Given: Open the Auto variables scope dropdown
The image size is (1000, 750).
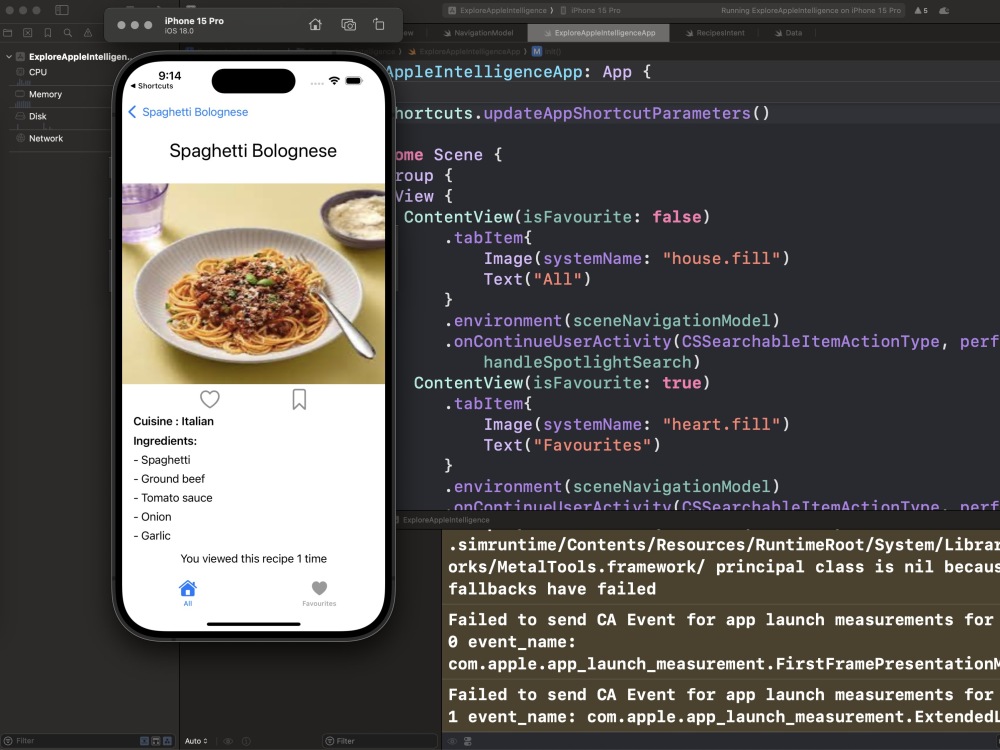Looking at the screenshot, I should 196,740.
